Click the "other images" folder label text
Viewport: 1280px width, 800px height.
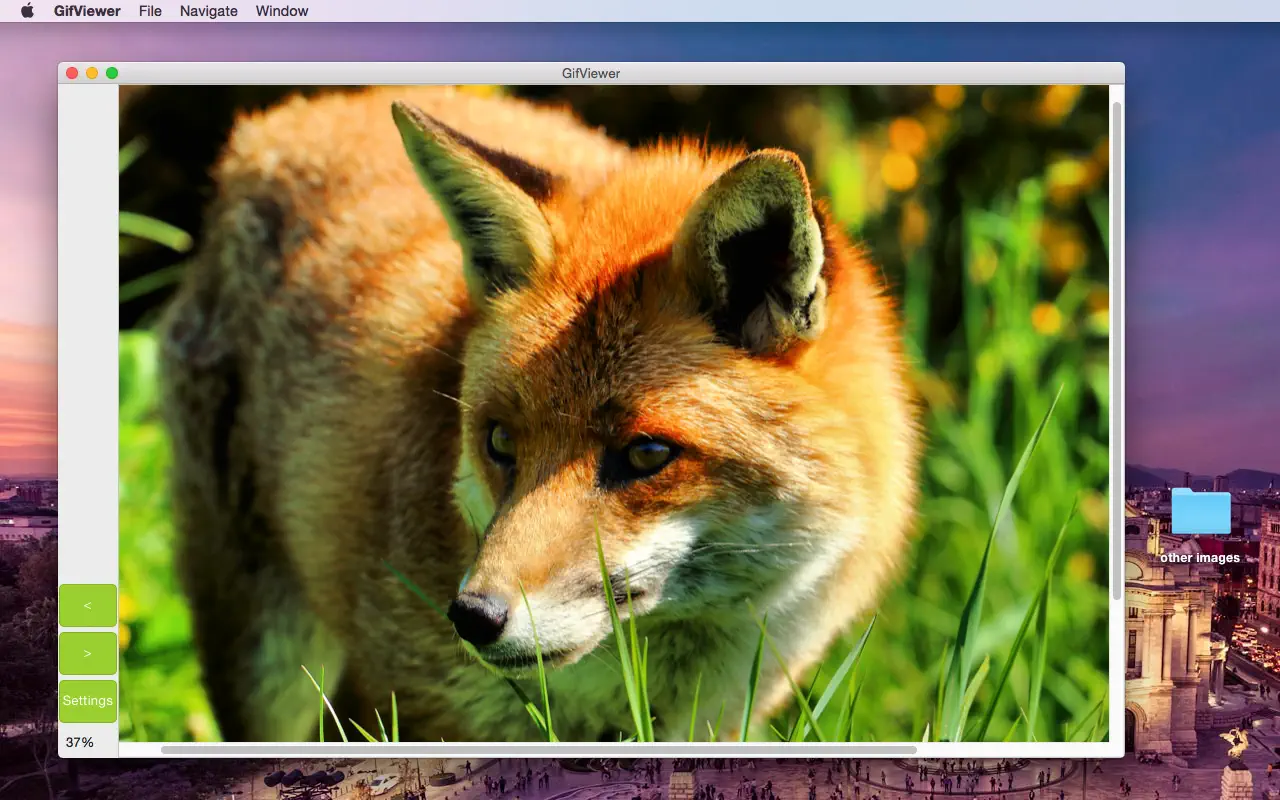(1199, 557)
